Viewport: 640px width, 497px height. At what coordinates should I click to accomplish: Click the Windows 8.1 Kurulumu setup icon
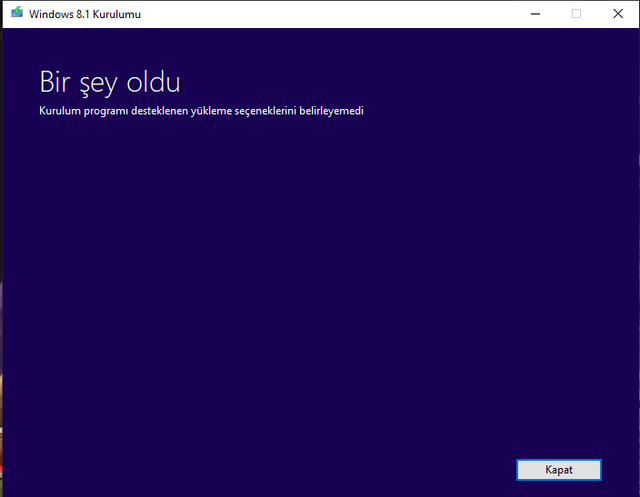click(17, 14)
